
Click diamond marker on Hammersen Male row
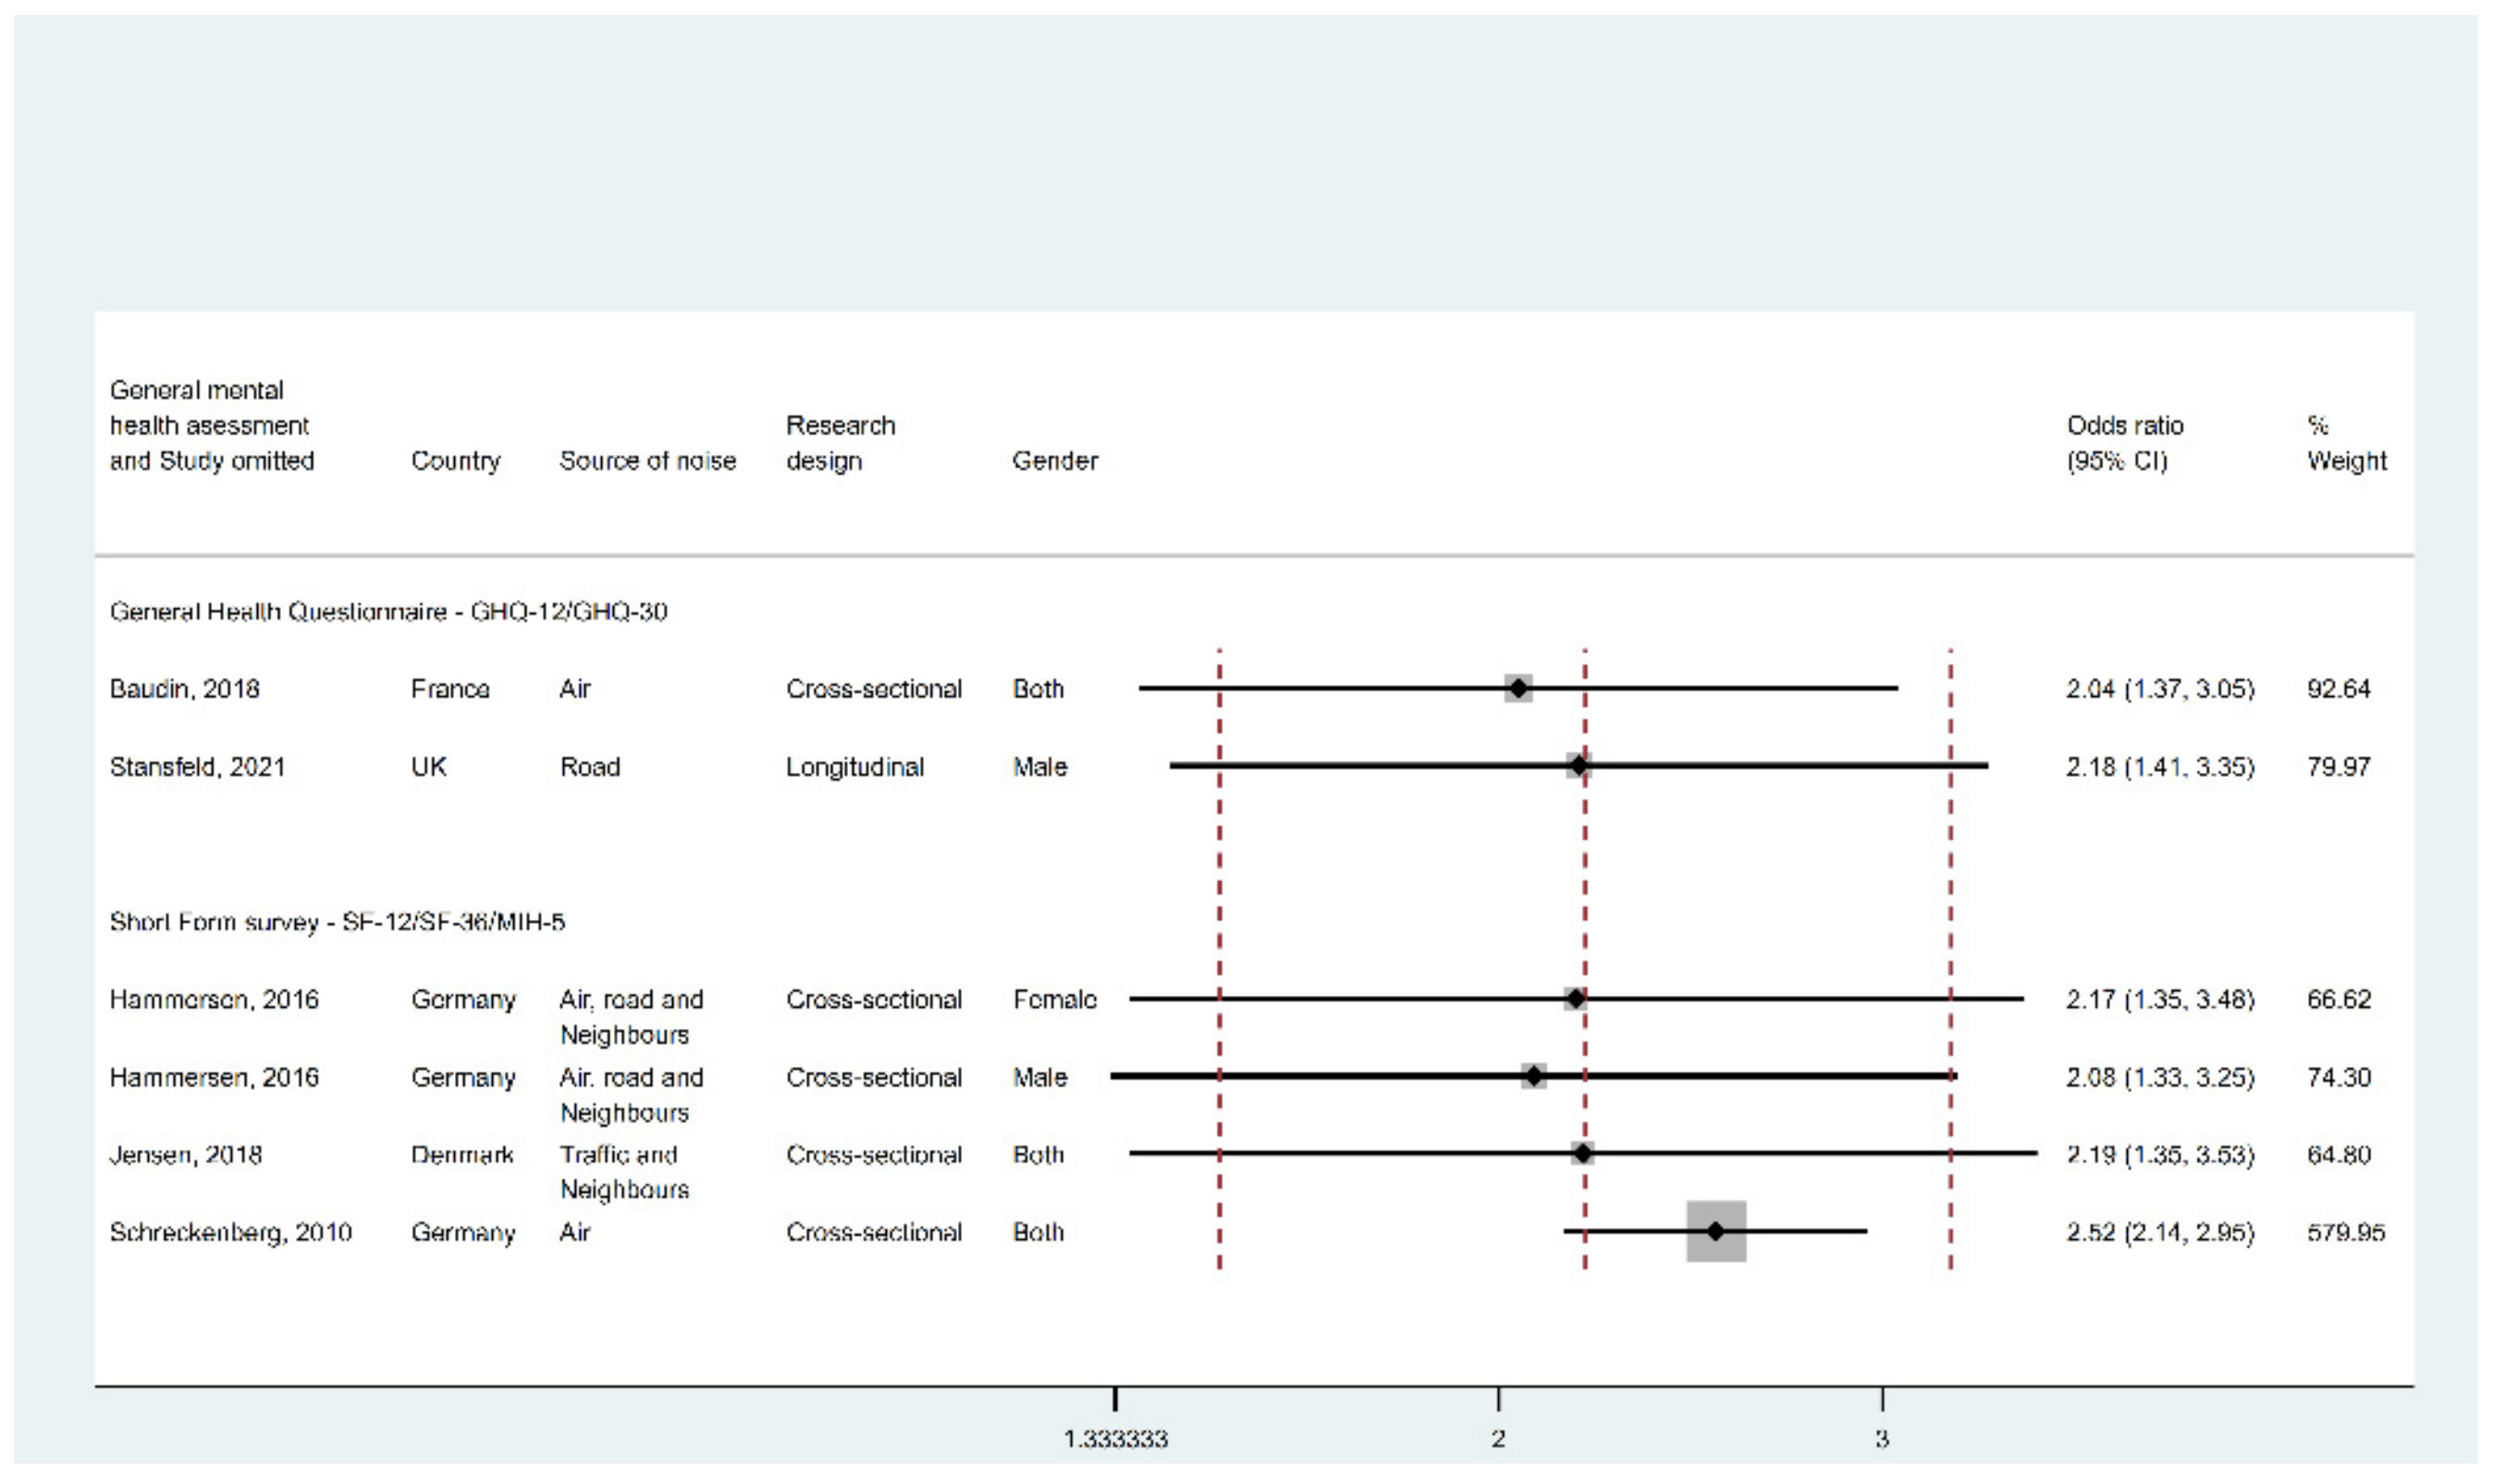tap(1534, 1076)
